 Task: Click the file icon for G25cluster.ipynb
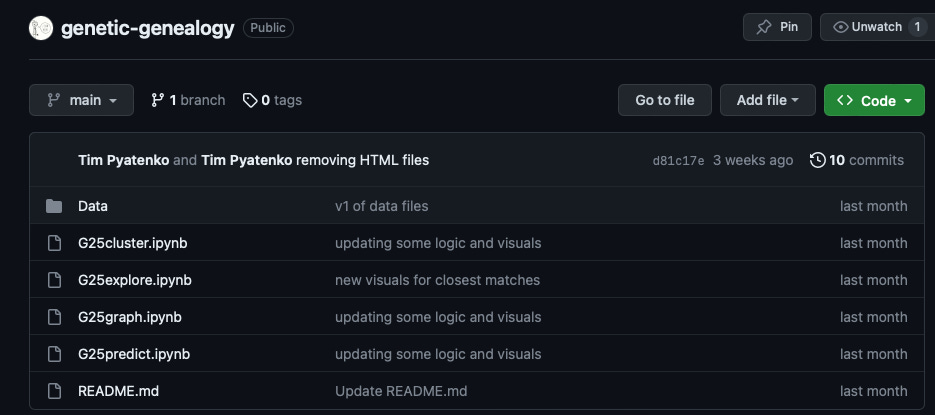click(54, 243)
